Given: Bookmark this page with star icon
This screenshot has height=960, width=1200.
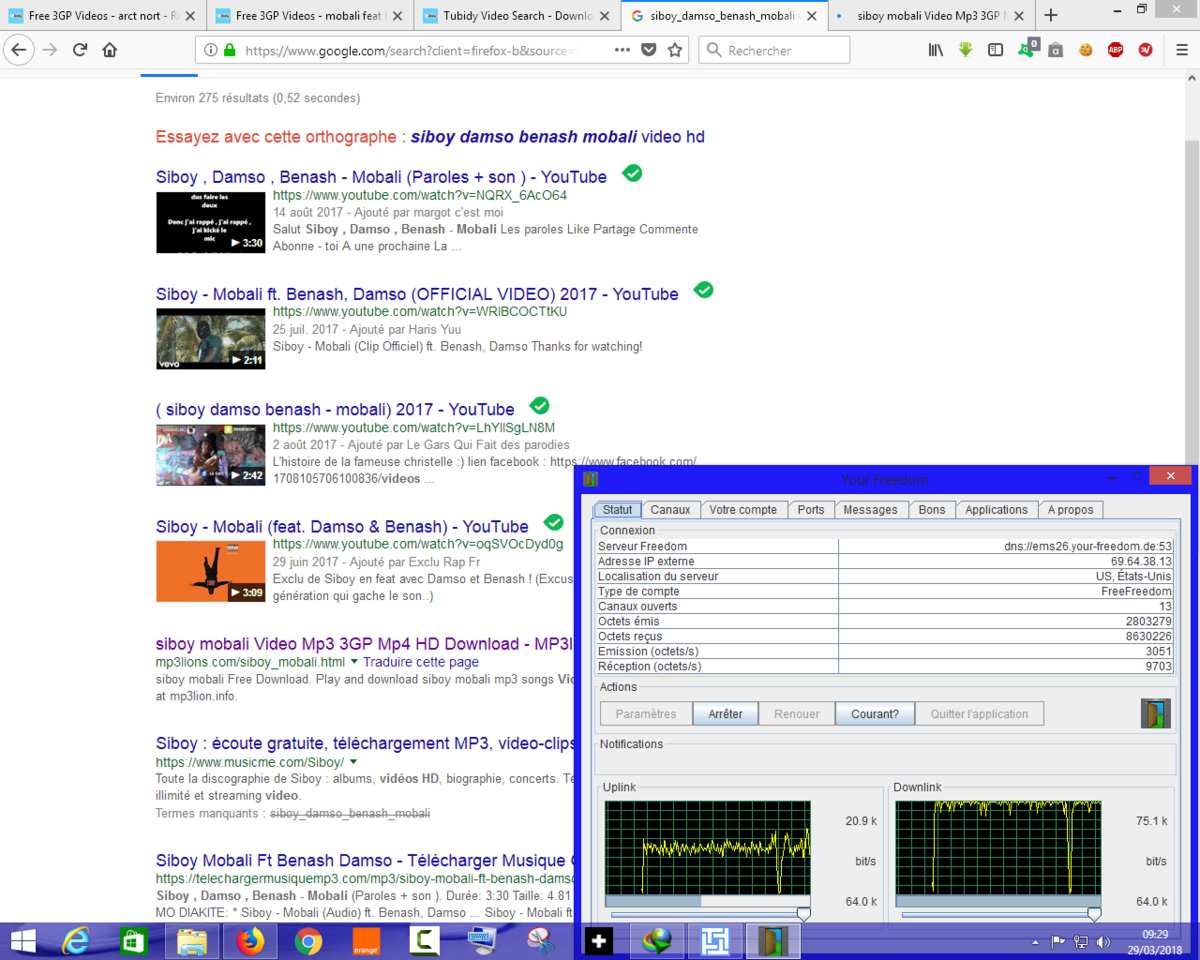Looking at the screenshot, I should 675,50.
